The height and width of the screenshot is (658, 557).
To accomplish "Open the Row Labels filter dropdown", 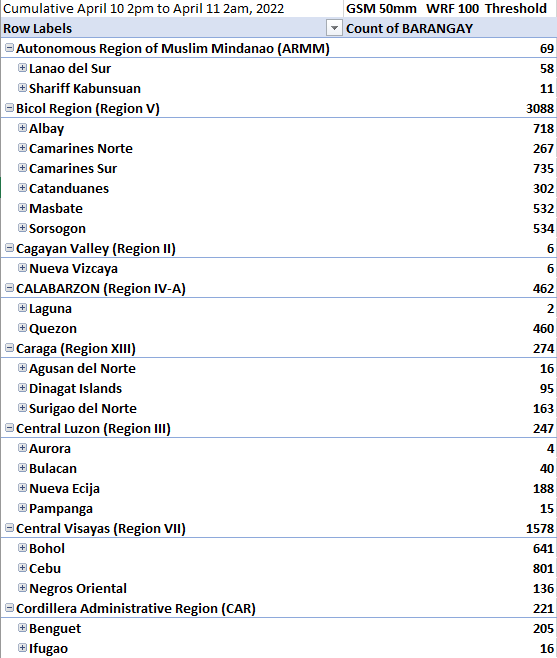I will (x=334, y=28).
